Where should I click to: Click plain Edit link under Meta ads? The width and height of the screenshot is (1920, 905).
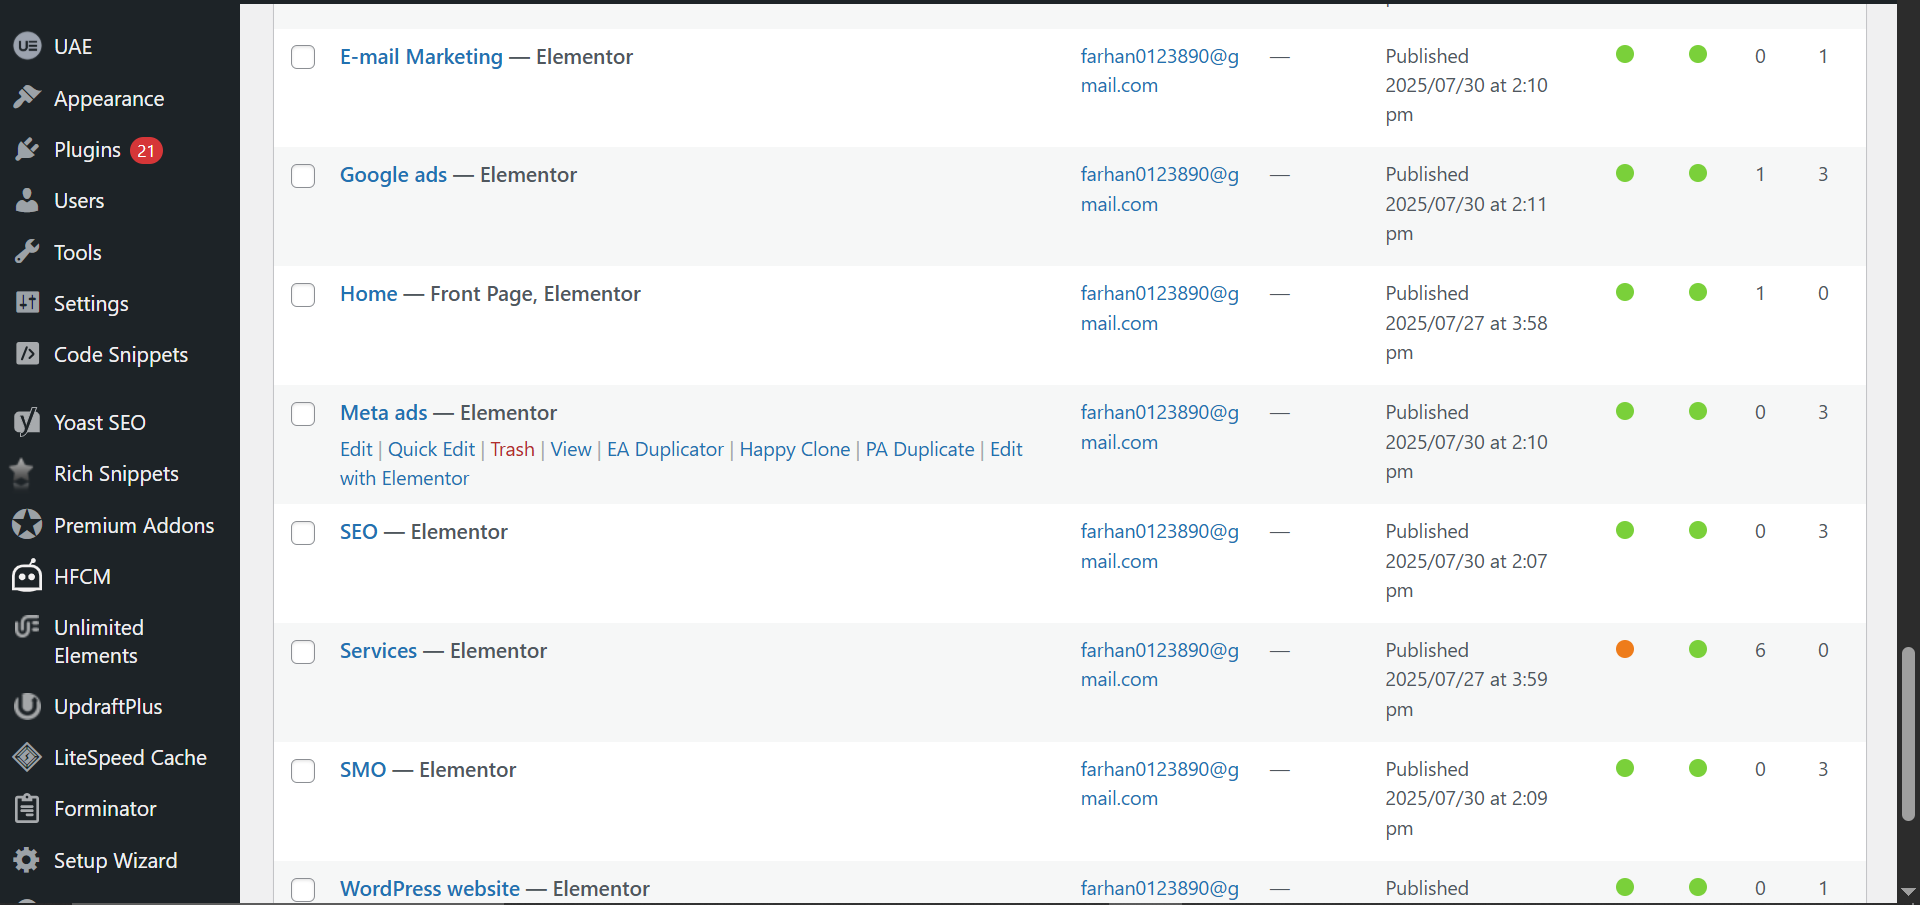coord(356,449)
